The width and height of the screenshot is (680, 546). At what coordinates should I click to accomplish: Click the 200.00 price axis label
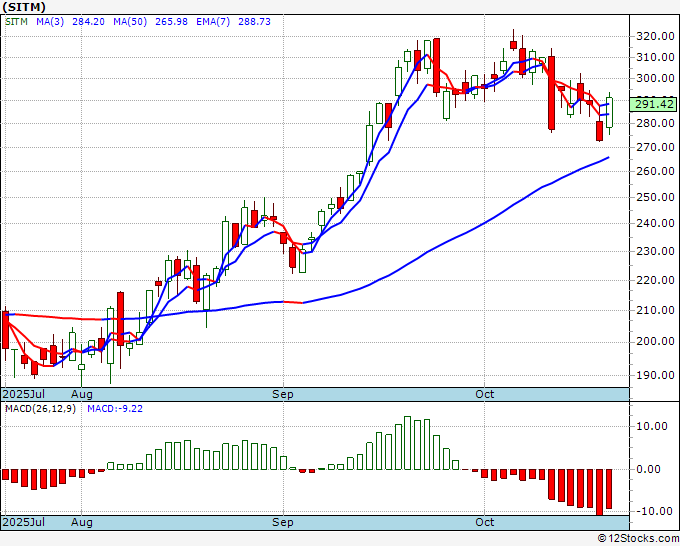point(655,341)
